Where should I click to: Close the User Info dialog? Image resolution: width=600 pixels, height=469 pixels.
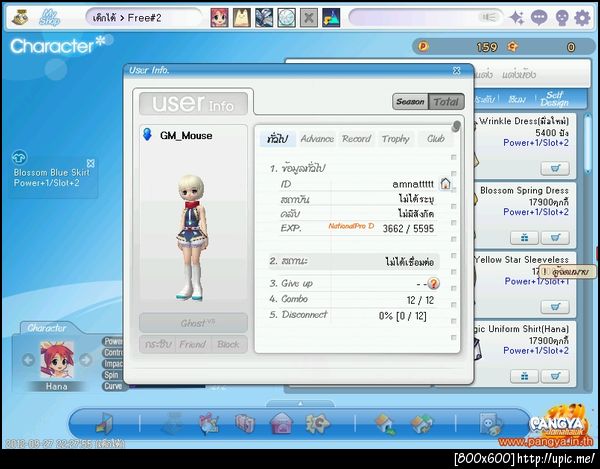(457, 70)
